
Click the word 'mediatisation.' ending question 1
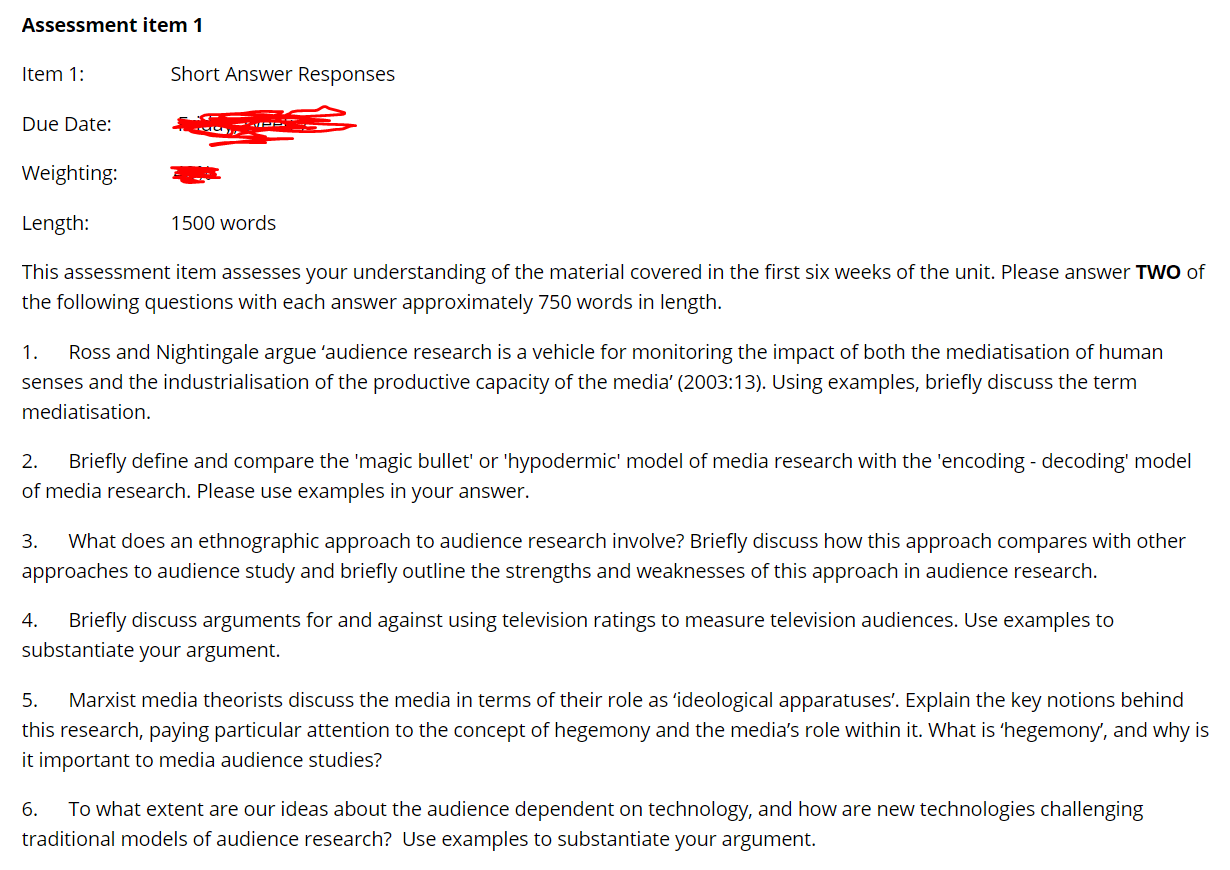coord(86,412)
